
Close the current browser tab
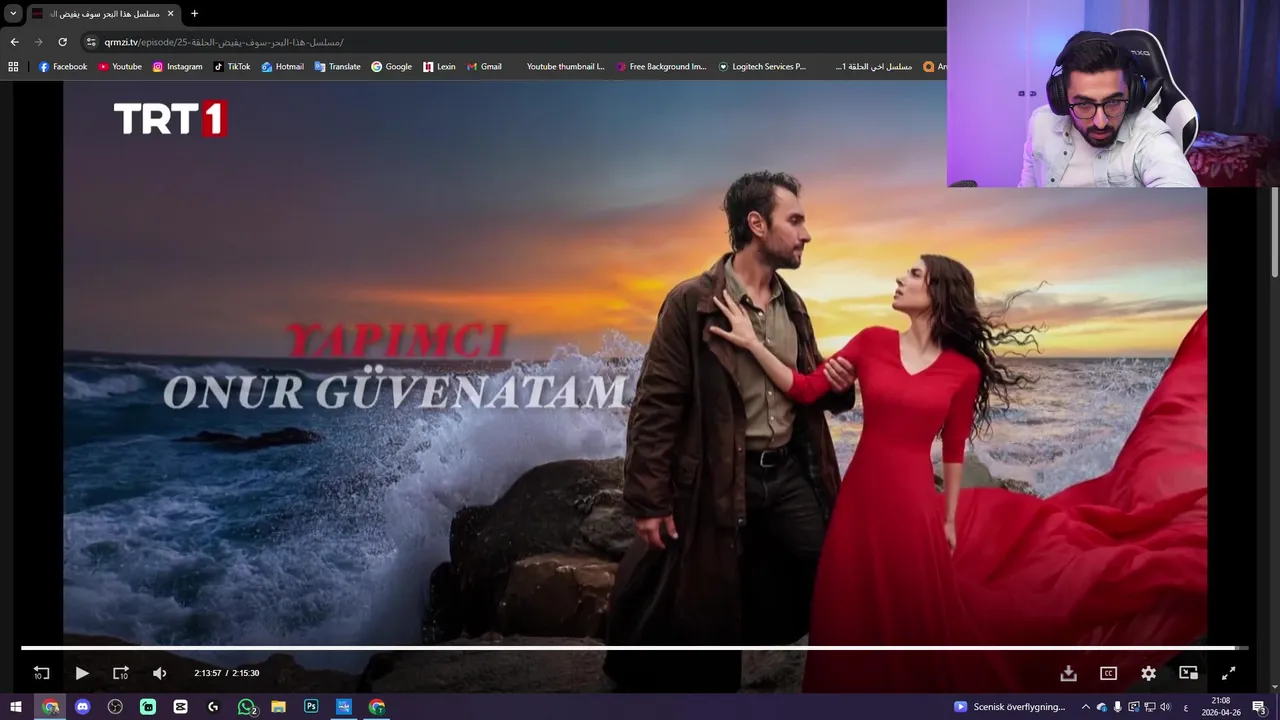pos(170,14)
